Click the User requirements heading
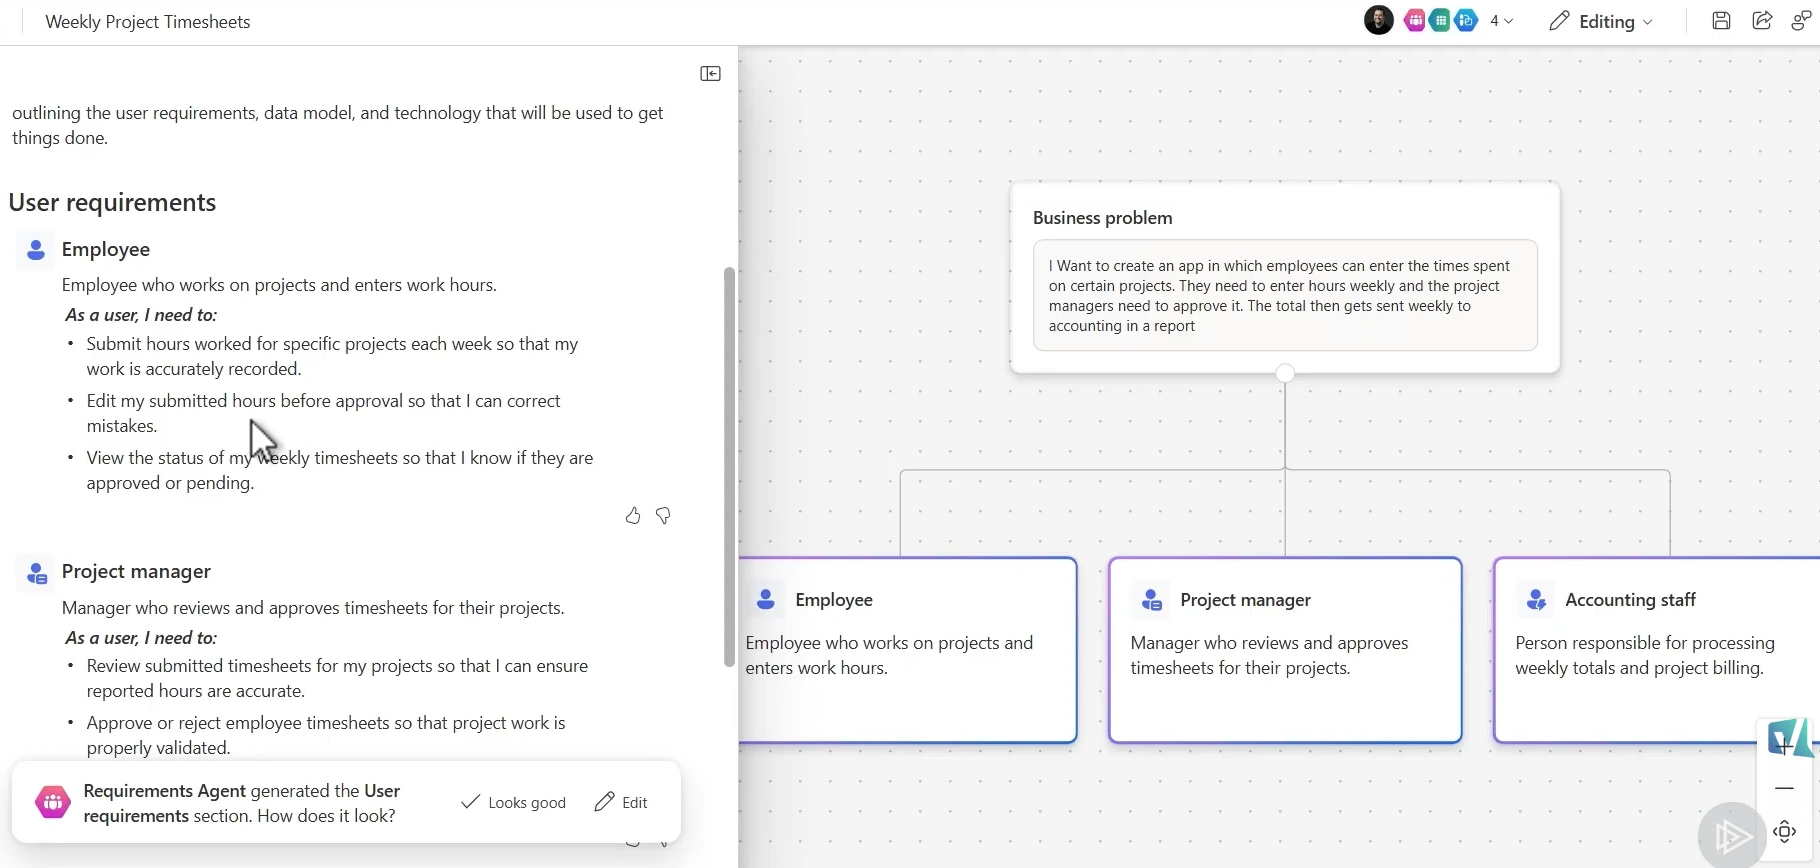 [113, 203]
